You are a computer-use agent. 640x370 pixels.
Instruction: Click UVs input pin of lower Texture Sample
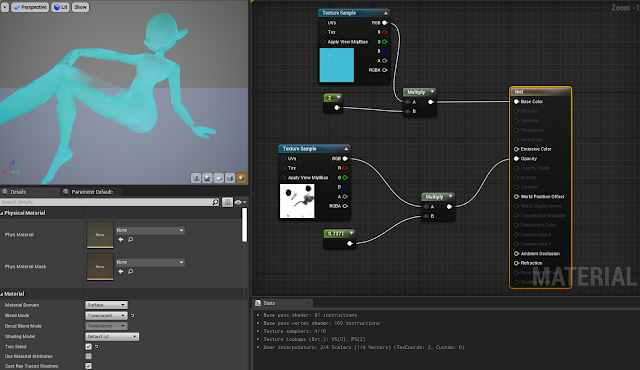(x=283, y=159)
